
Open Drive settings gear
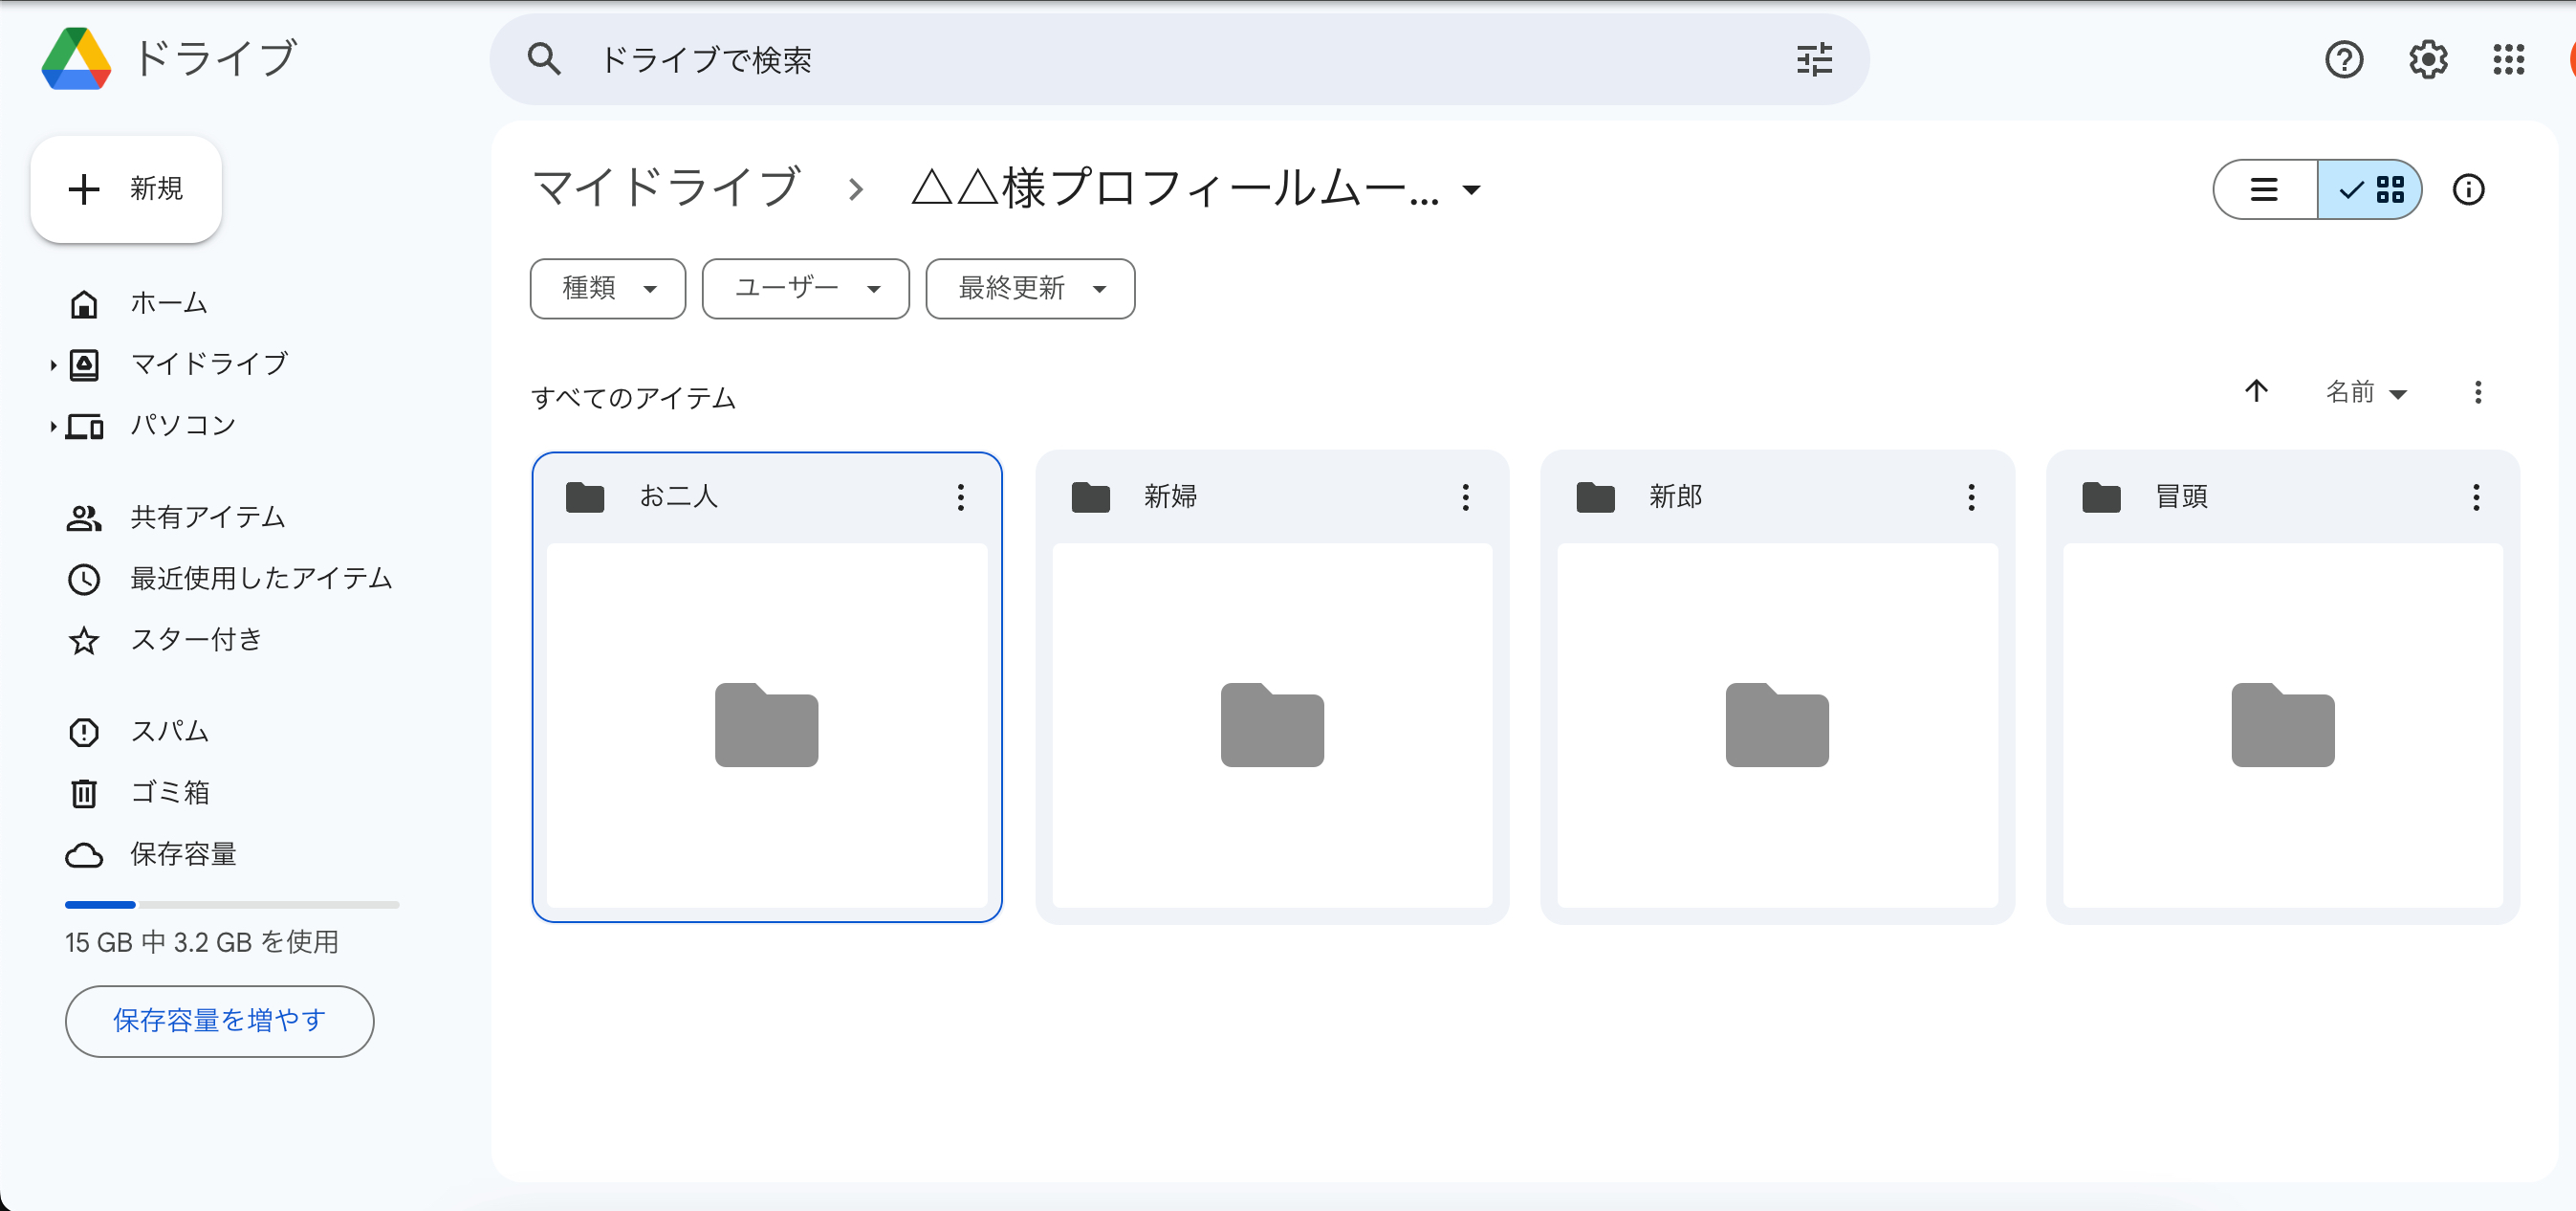coord(2427,59)
